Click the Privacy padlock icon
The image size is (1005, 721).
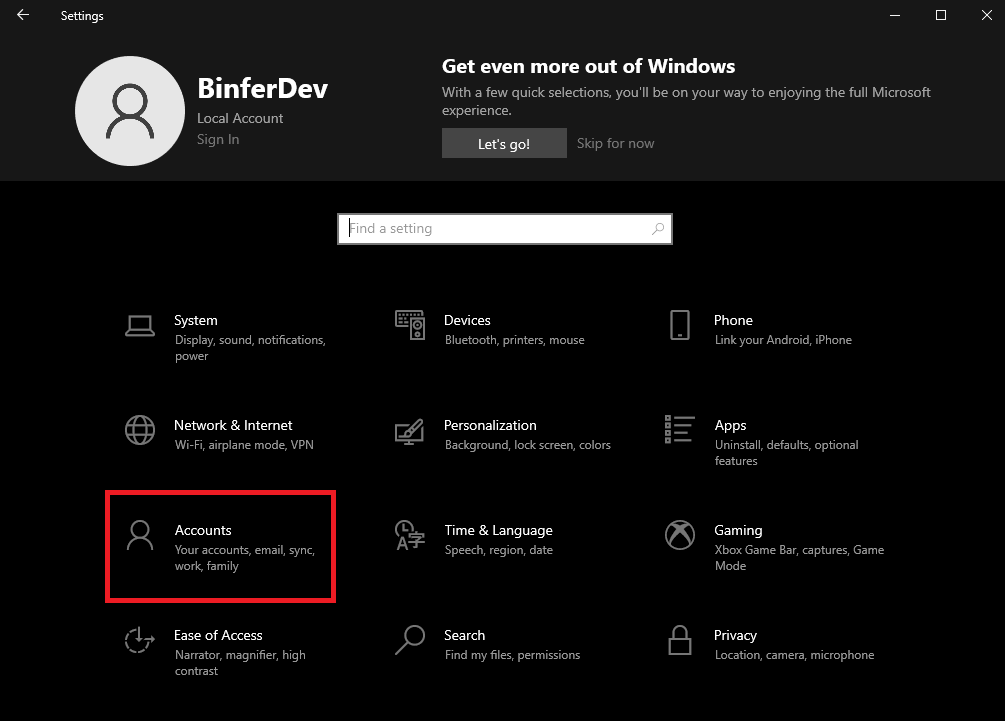679,640
